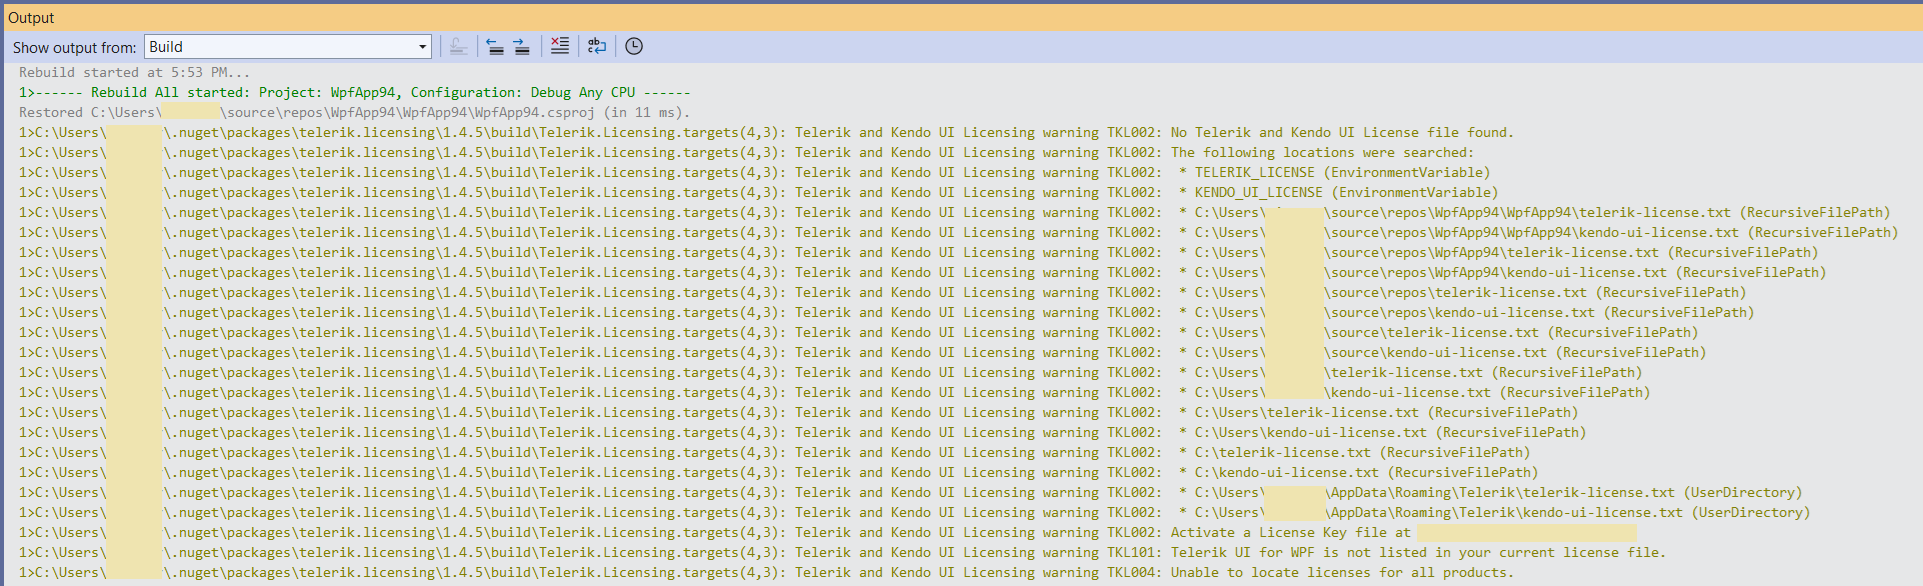Click the 'Restored C:\Users' WpfApp94.csproj line
The height and width of the screenshot is (586, 1923).
[354, 112]
